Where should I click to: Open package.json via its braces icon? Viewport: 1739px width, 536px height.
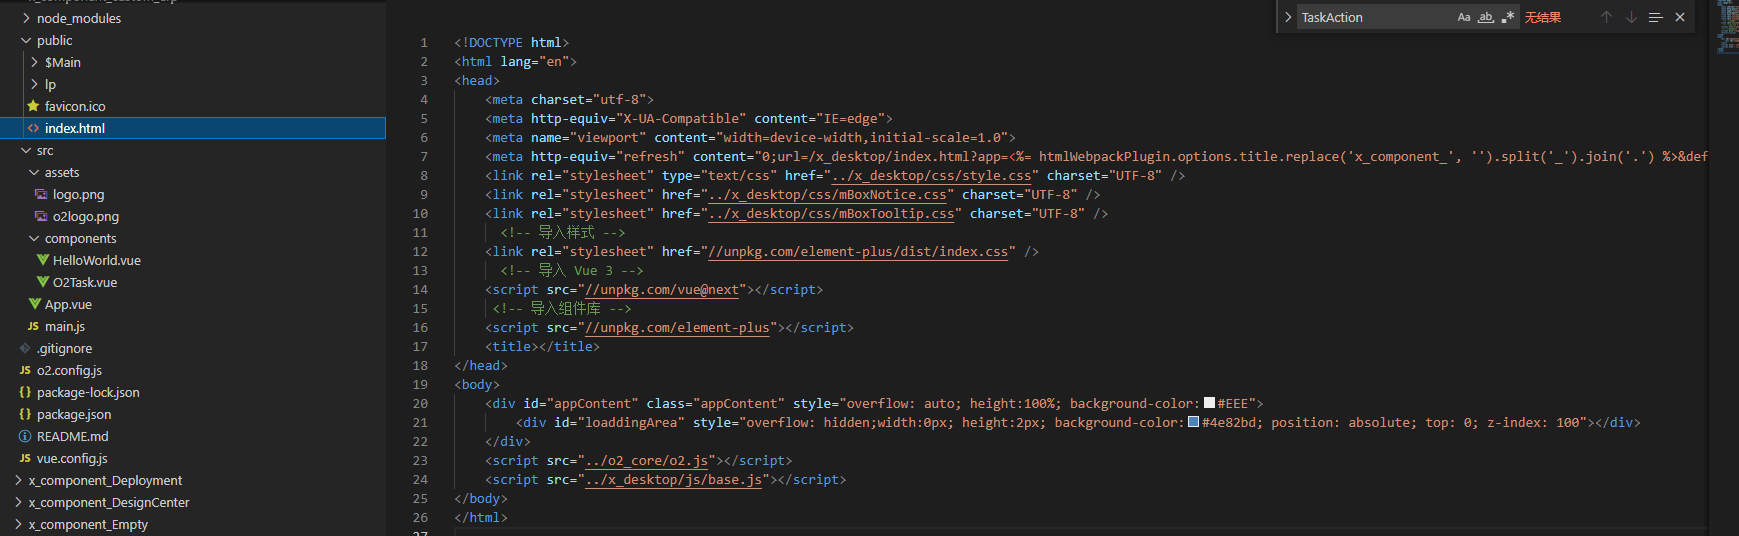click(25, 414)
